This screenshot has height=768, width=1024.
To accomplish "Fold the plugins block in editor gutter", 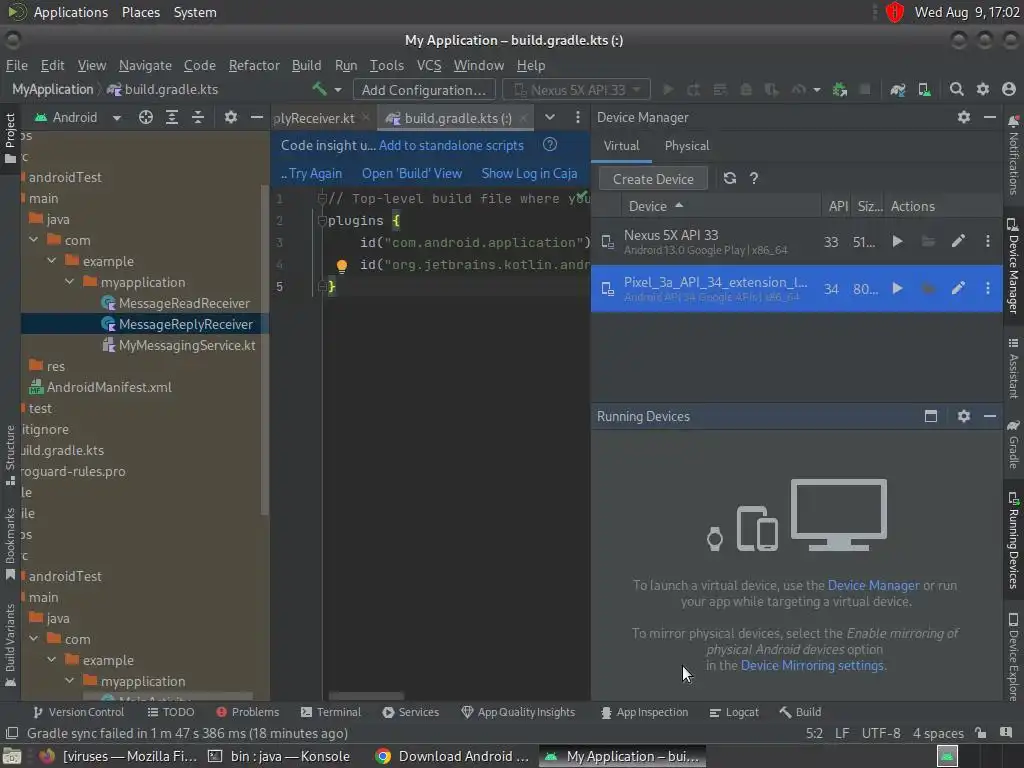I will pyautogui.click(x=322, y=221).
